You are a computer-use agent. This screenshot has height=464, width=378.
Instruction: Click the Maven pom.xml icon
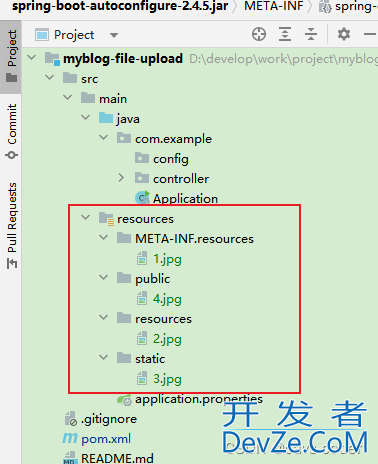tap(70, 438)
